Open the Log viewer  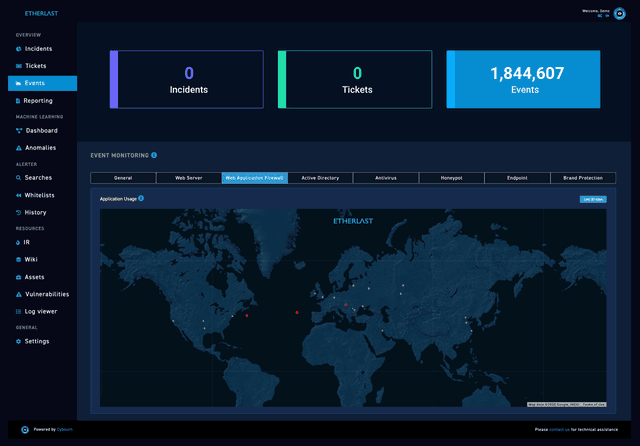click(41, 311)
